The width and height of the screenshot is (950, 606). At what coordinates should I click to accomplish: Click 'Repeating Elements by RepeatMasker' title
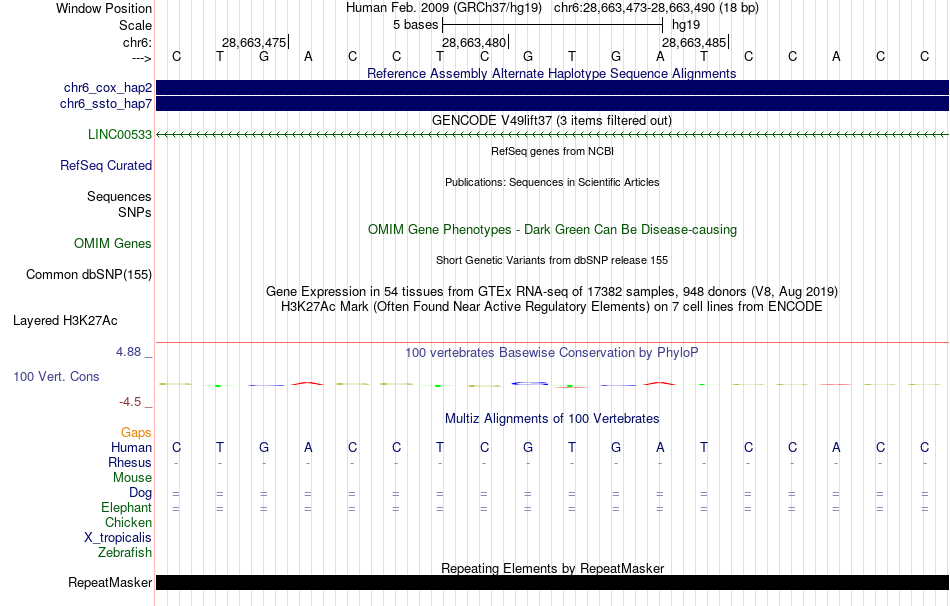553,568
